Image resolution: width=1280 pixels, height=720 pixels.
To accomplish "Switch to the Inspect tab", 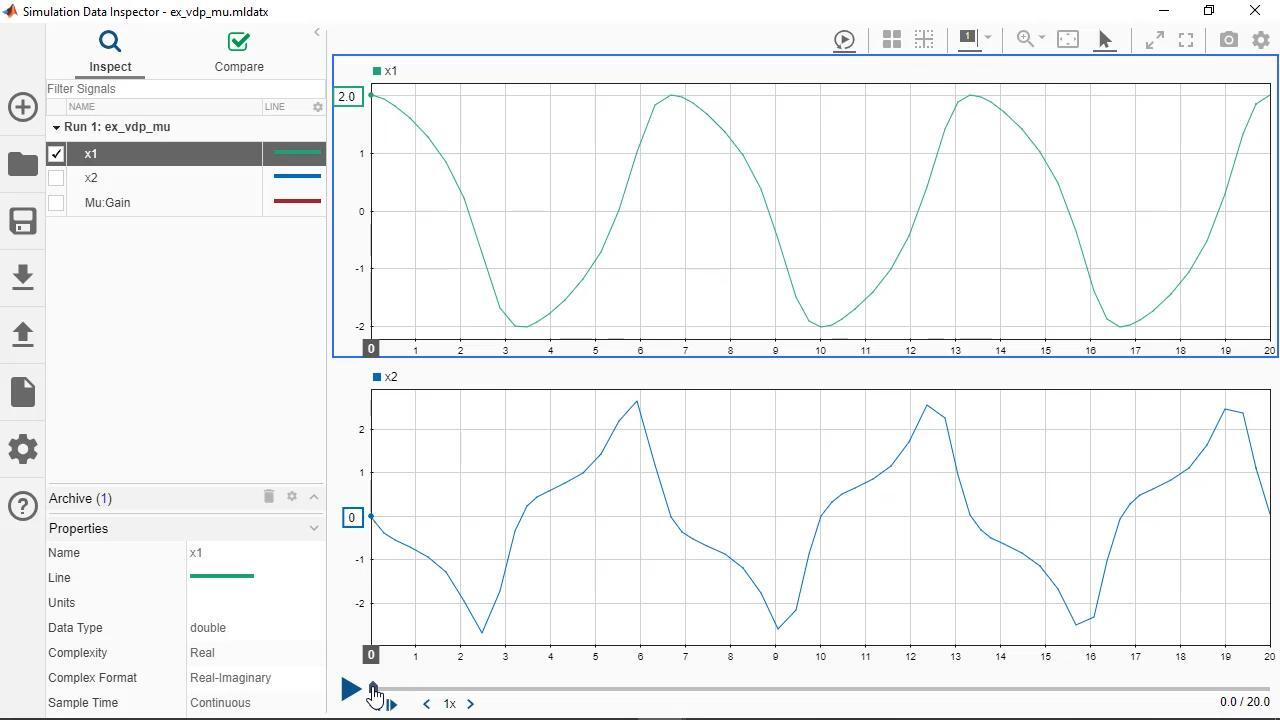I will (110, 52).
